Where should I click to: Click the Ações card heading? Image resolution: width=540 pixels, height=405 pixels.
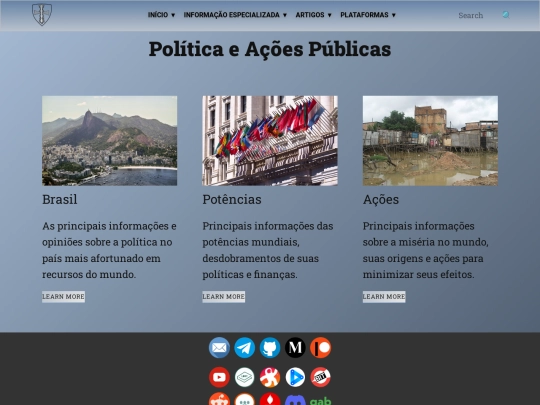tap(381, 199)
